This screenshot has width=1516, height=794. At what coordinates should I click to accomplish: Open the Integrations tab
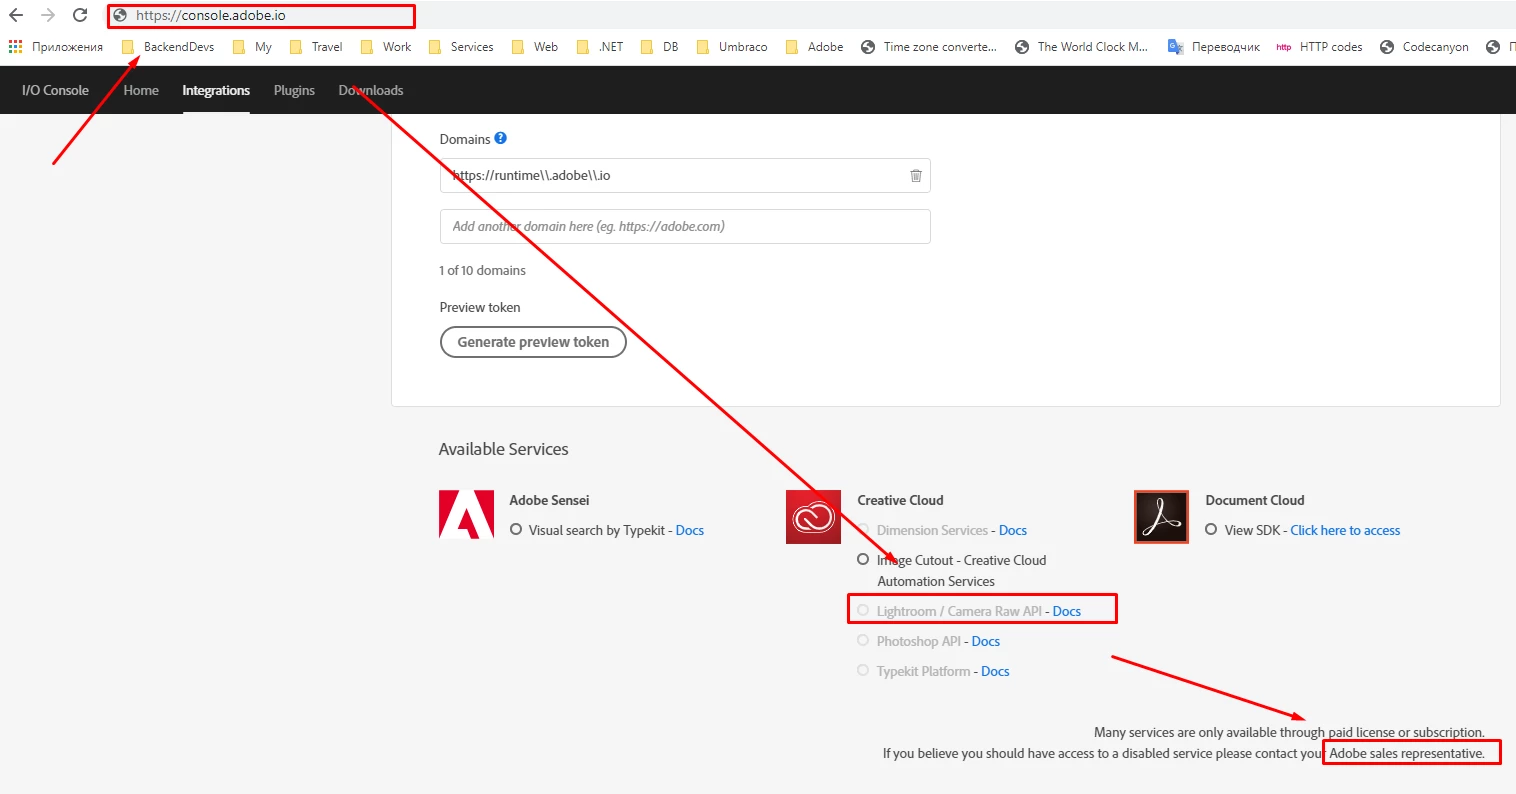coord(216,90)
